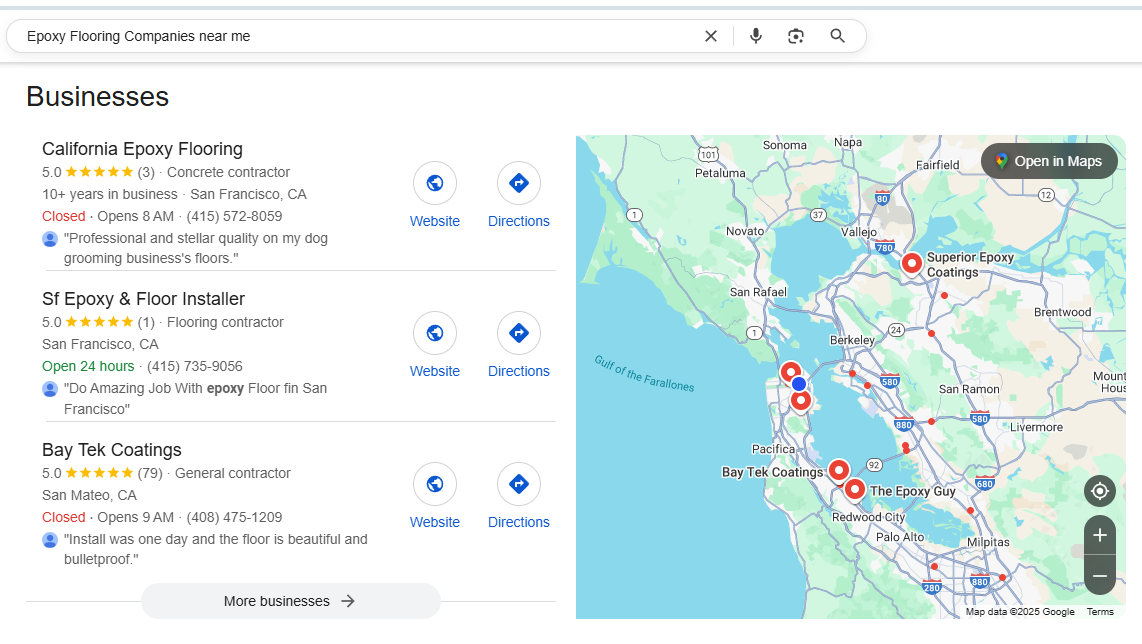The height and width of the screenshot is (644, 1142).
Task: Click the magnifying glass search icon
Action: tap(838, 36)
